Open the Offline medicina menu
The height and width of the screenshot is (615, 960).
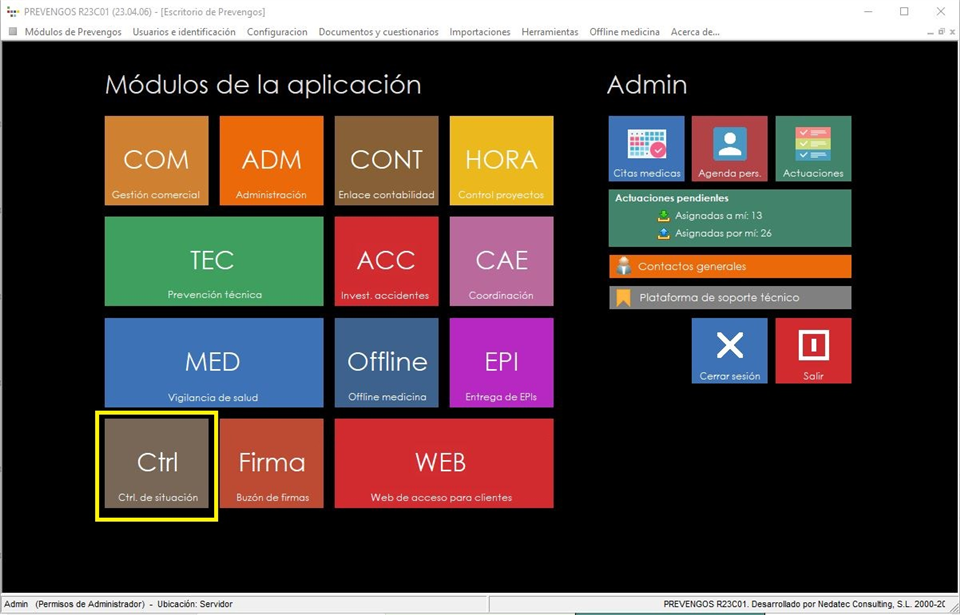tap(624, 32)
